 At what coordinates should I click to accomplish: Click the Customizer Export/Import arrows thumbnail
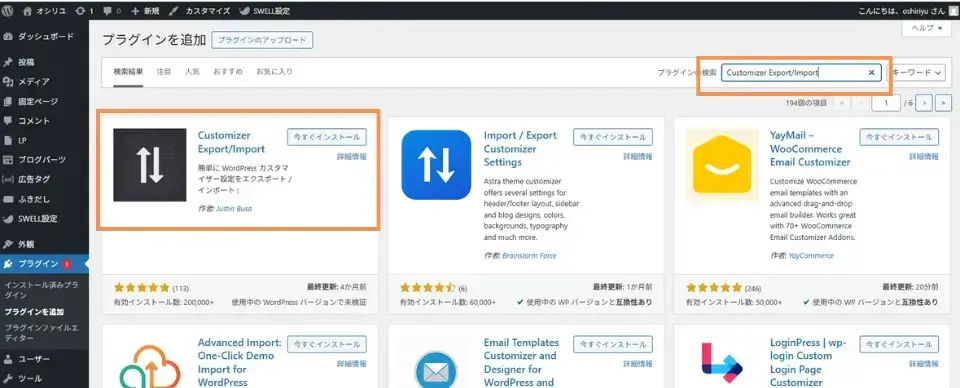(x=150, y=165)
